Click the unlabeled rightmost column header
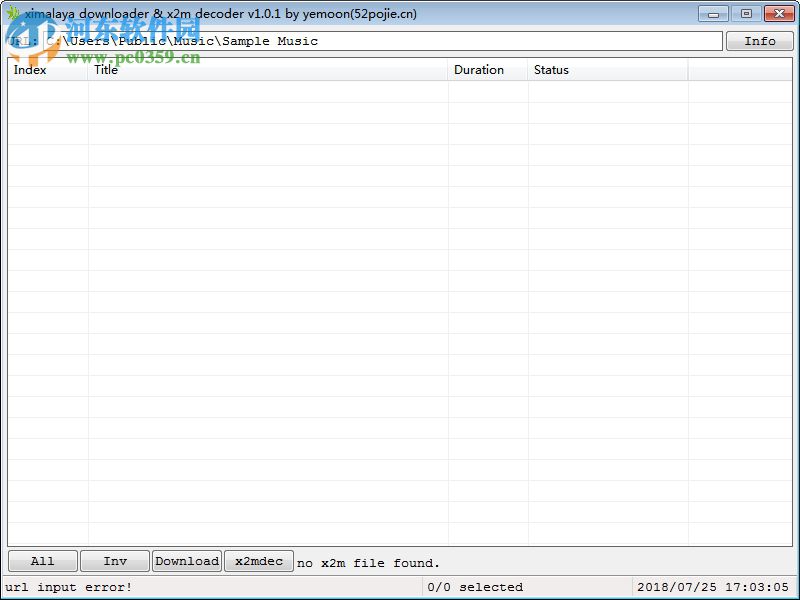 [740, 70]
